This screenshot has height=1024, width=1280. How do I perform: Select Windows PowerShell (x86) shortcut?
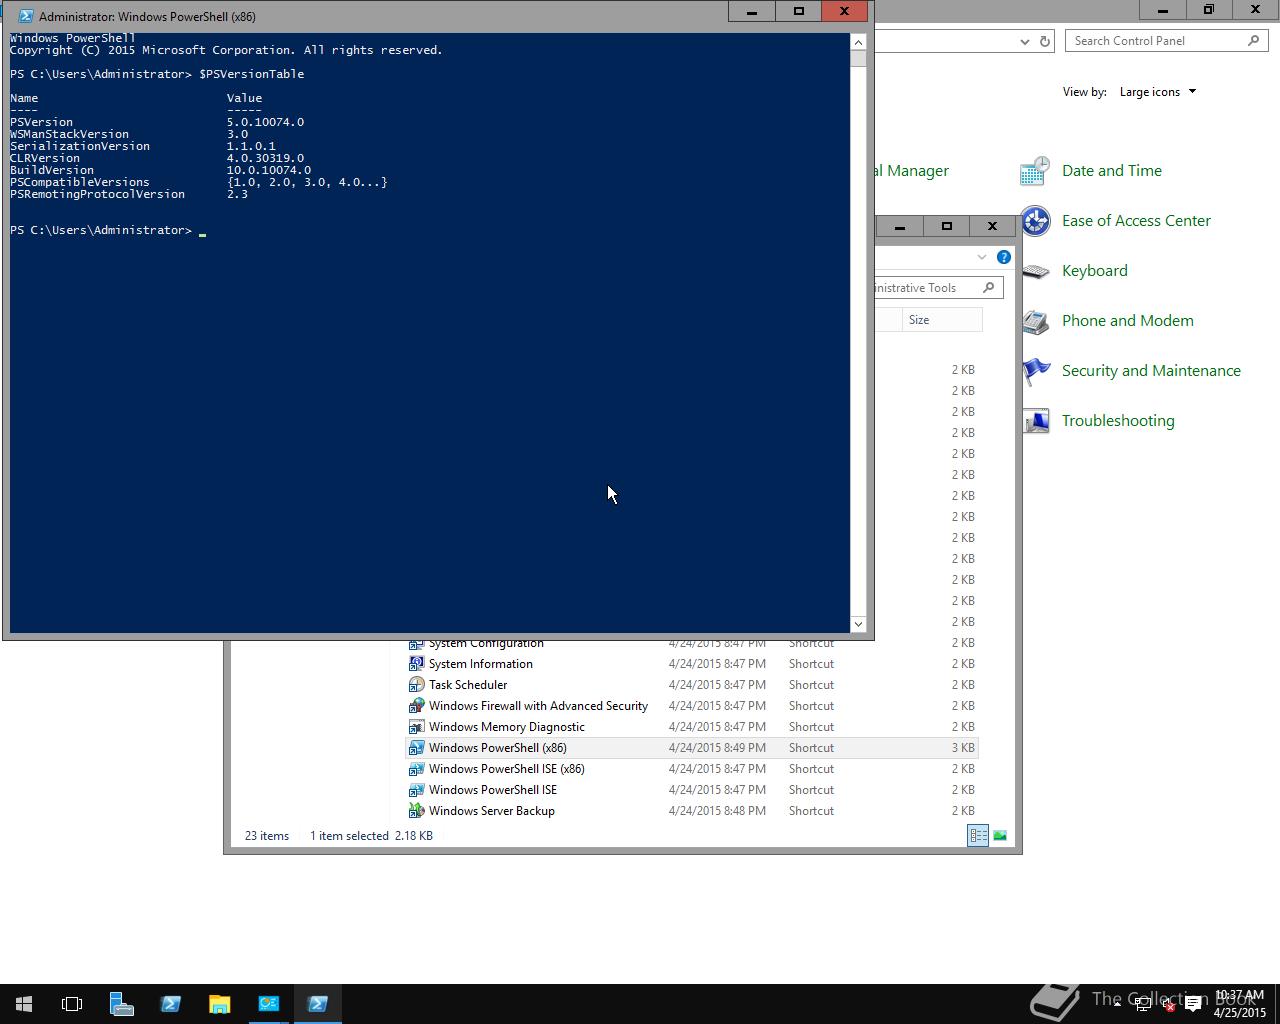pyautogui.click(x=497, y=748)
